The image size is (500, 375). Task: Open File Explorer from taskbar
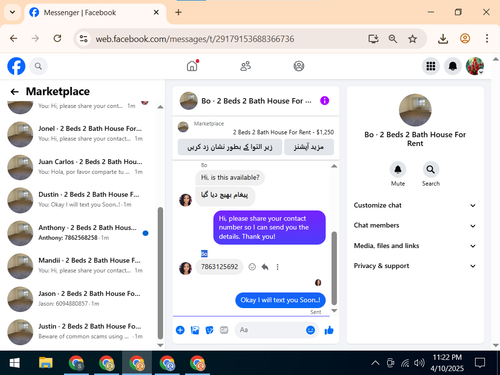pyautogui.click(x=46, y=363)
